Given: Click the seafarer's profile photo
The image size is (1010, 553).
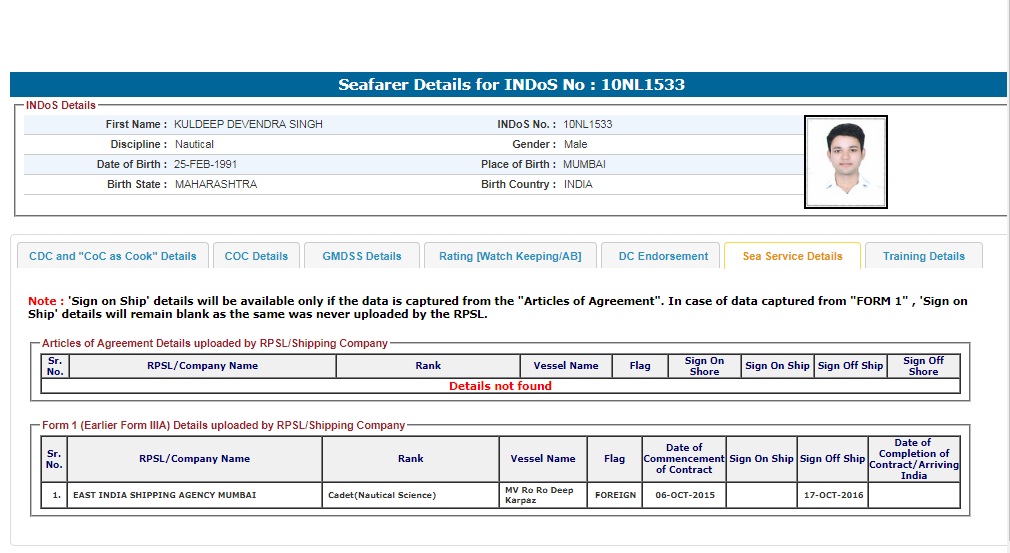Looking at the screenshot, I should 845,162.
